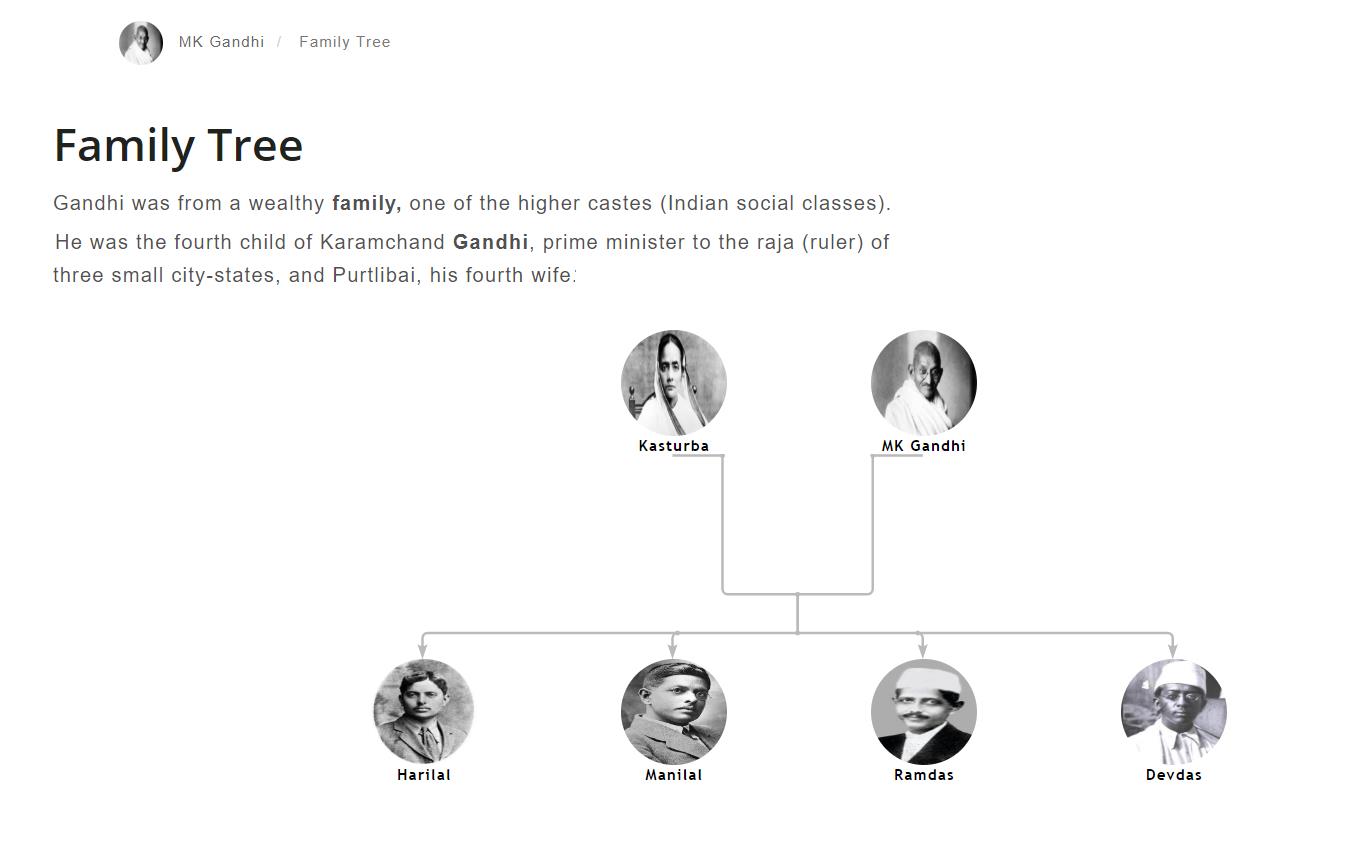Click the Devdas name label
The image size is (1347, 844).
click(1174, 775)
